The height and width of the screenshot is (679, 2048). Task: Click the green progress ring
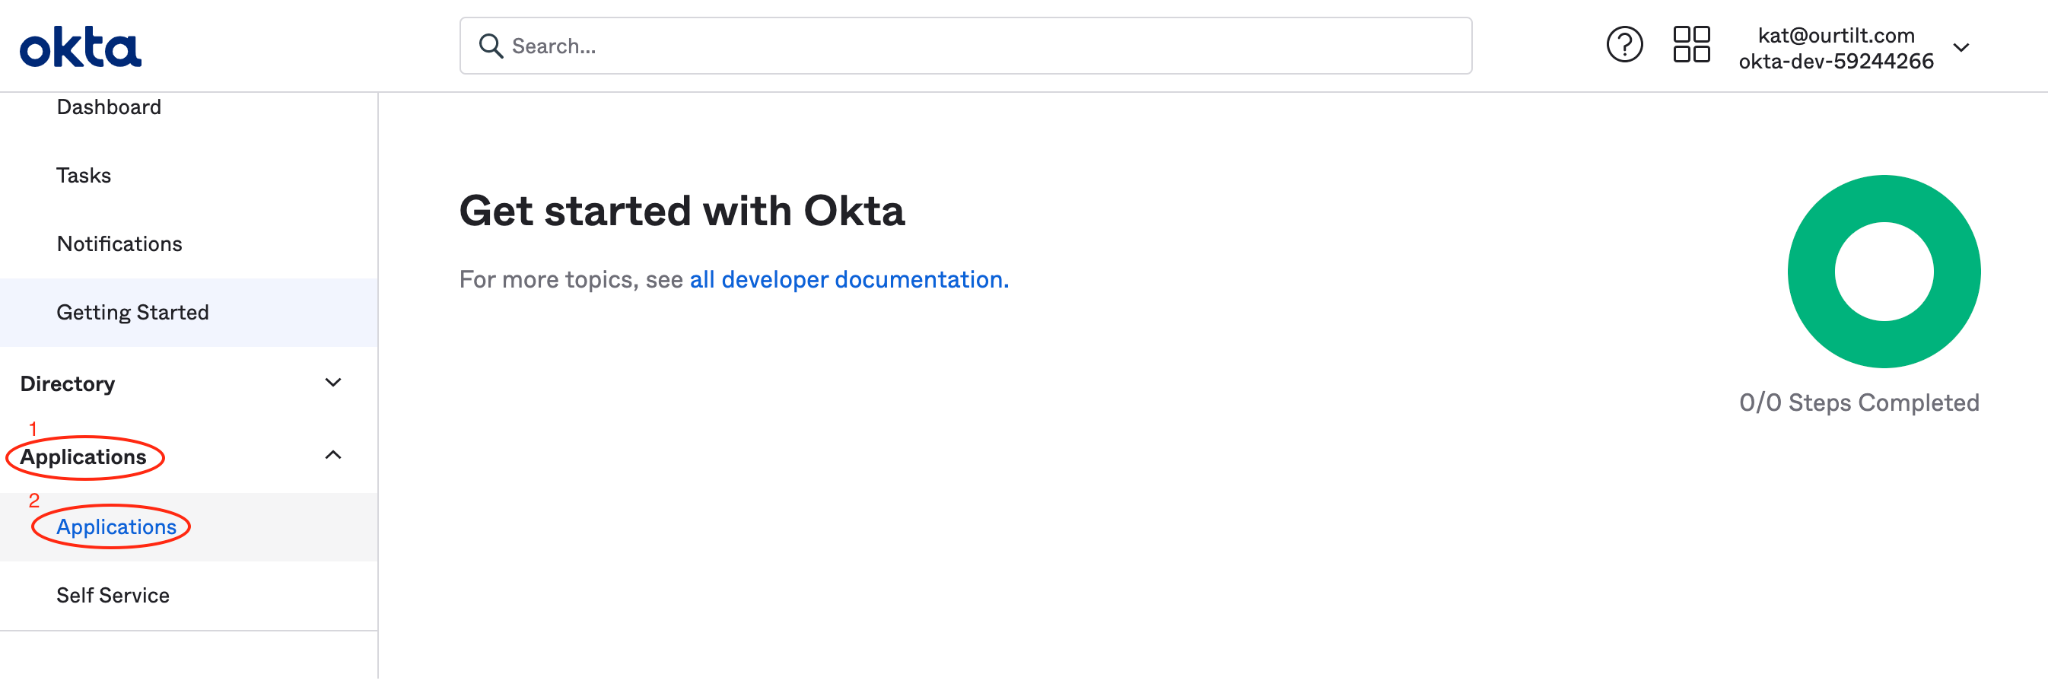[x=1884, y=271]
